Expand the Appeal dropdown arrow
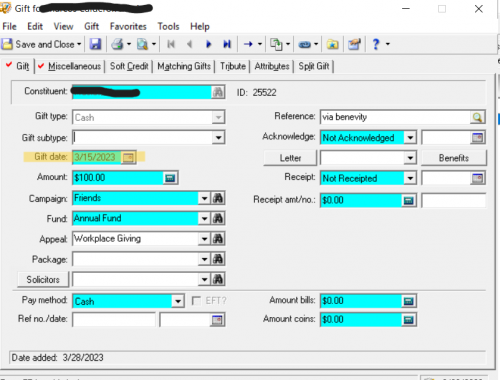 (204, 239)
